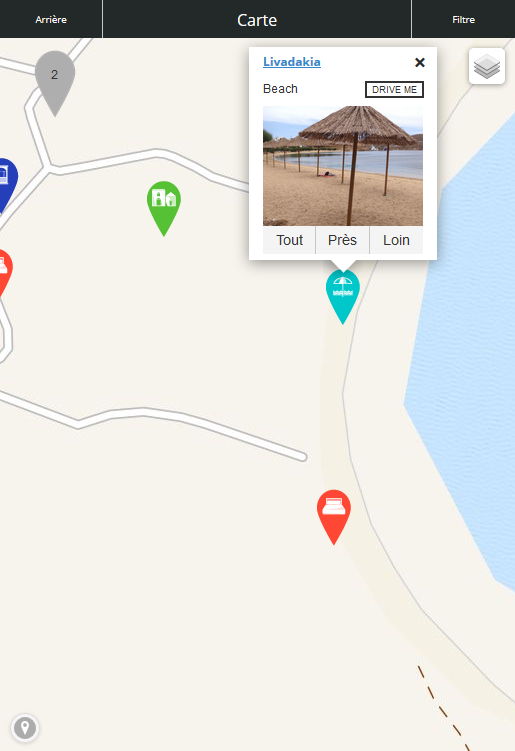Screen dimensions: 515x751
Task: Go back using the Arrière button
Action: coord(51,19)
